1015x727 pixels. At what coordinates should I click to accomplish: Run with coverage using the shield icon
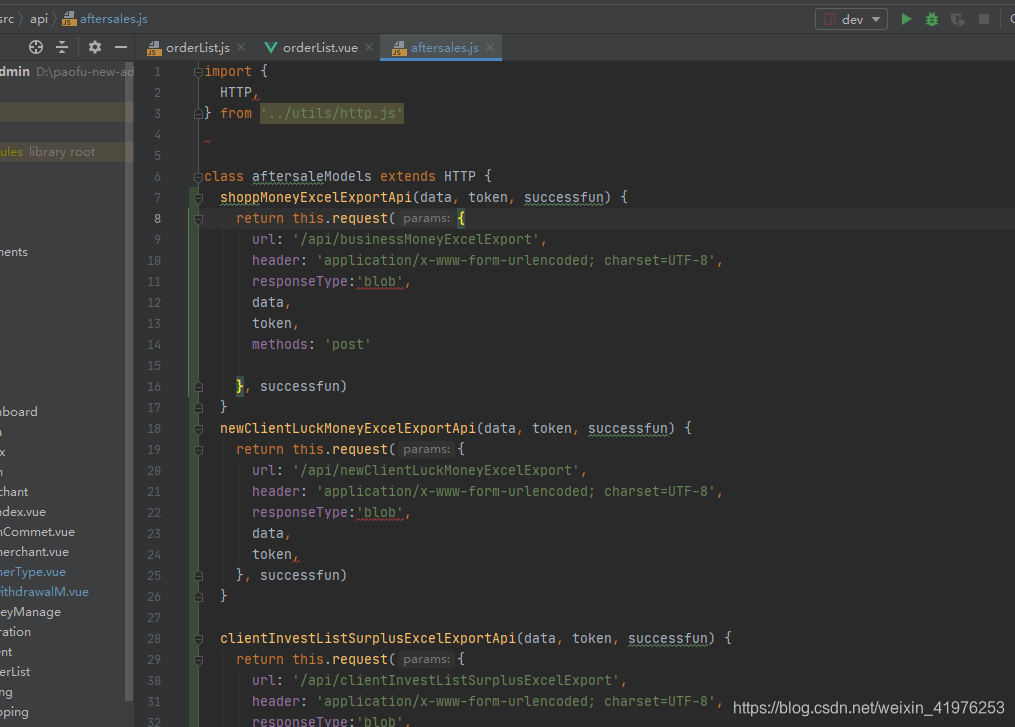957,19
